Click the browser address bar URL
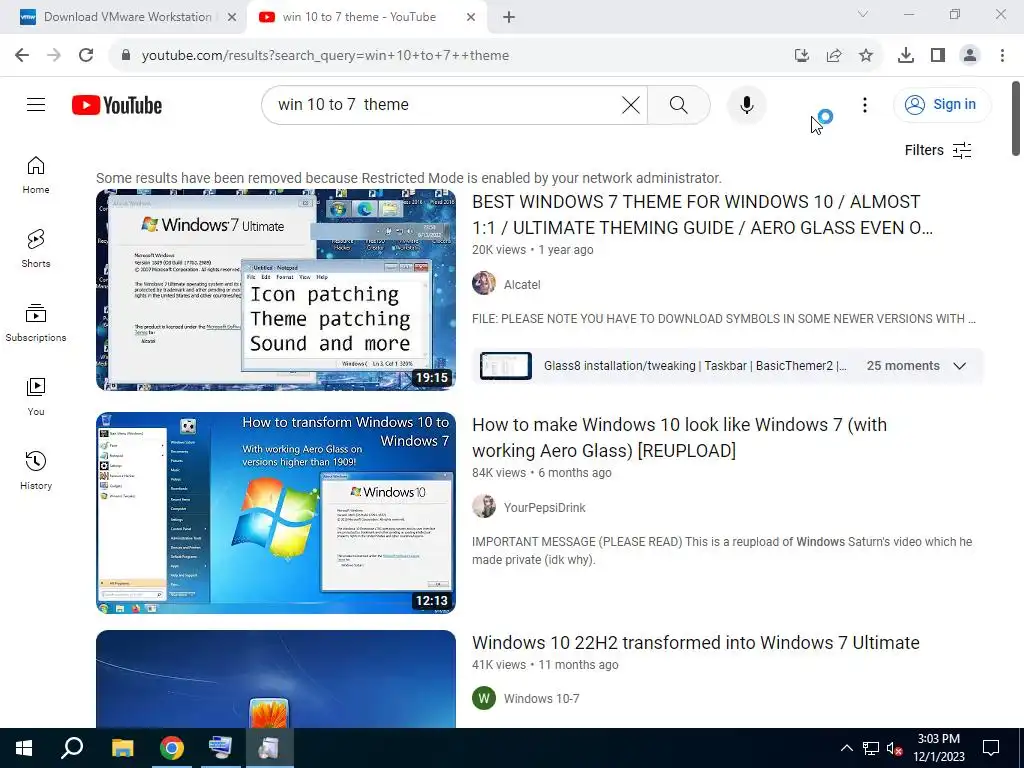Viewport: 1024px width, 768px height. coord(325,56)
